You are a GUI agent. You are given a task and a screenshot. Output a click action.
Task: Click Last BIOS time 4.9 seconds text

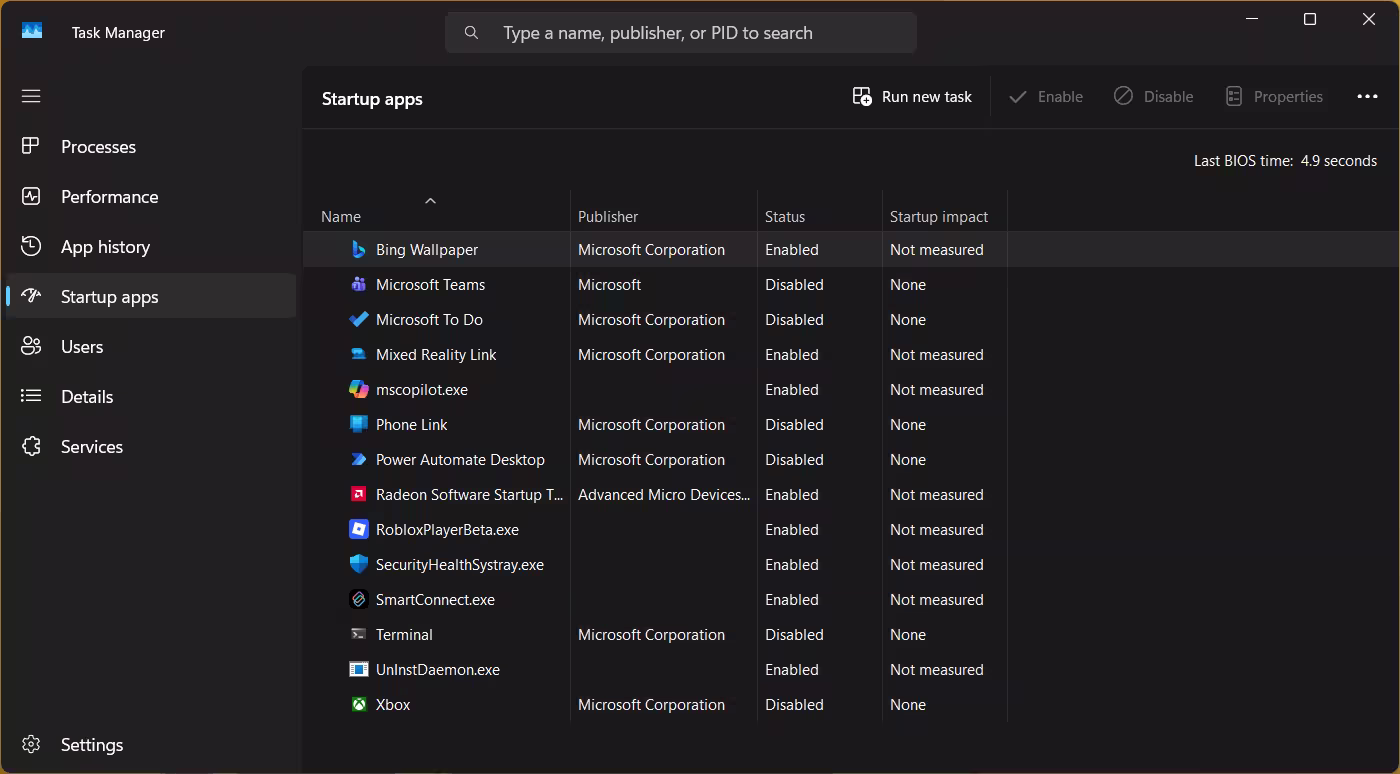pos(1285,161)
